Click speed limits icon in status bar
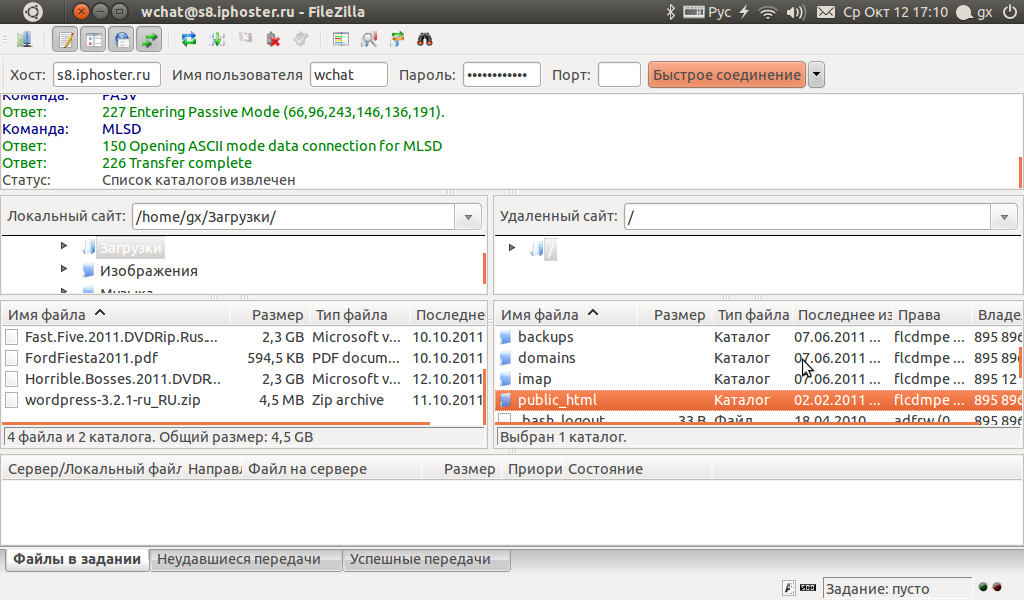This screenshot has width=1024, height=600. tap(808, 588)
